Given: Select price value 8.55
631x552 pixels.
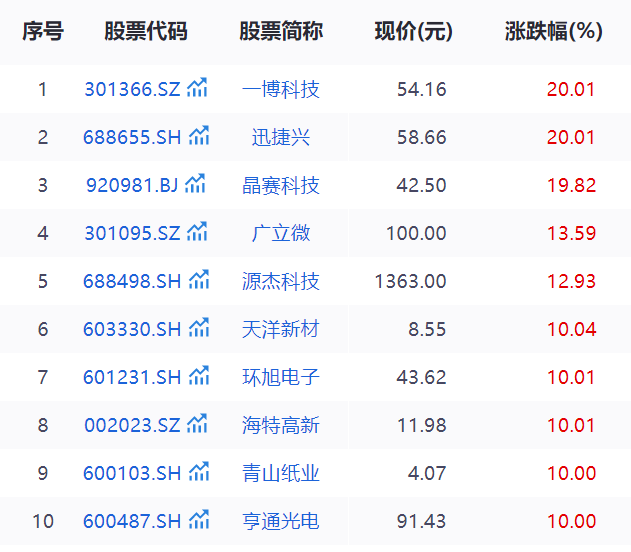Looking at the screenshot, I should (x=427, y=329).
